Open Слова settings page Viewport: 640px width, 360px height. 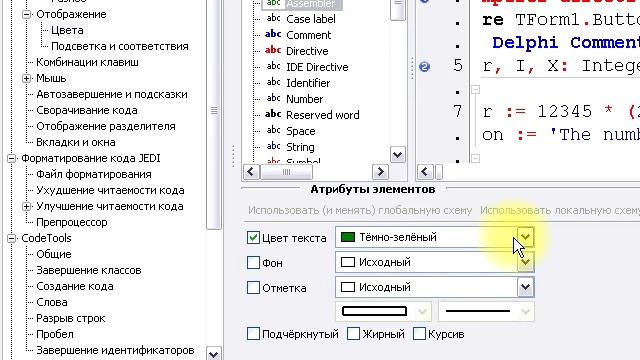(51, 302)
